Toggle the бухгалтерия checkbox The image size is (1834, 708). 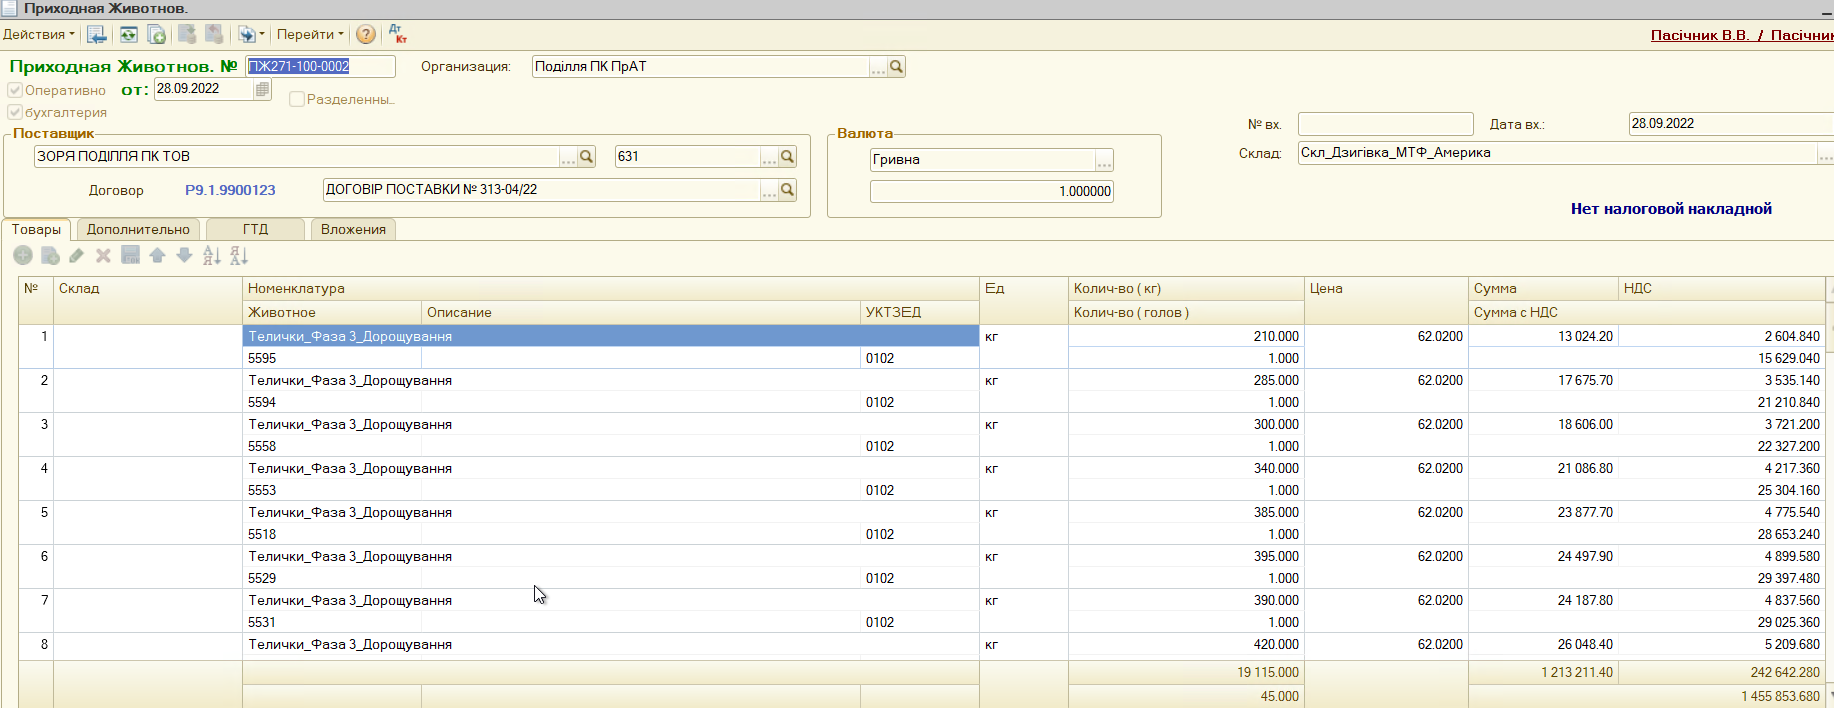click(15, 112)
